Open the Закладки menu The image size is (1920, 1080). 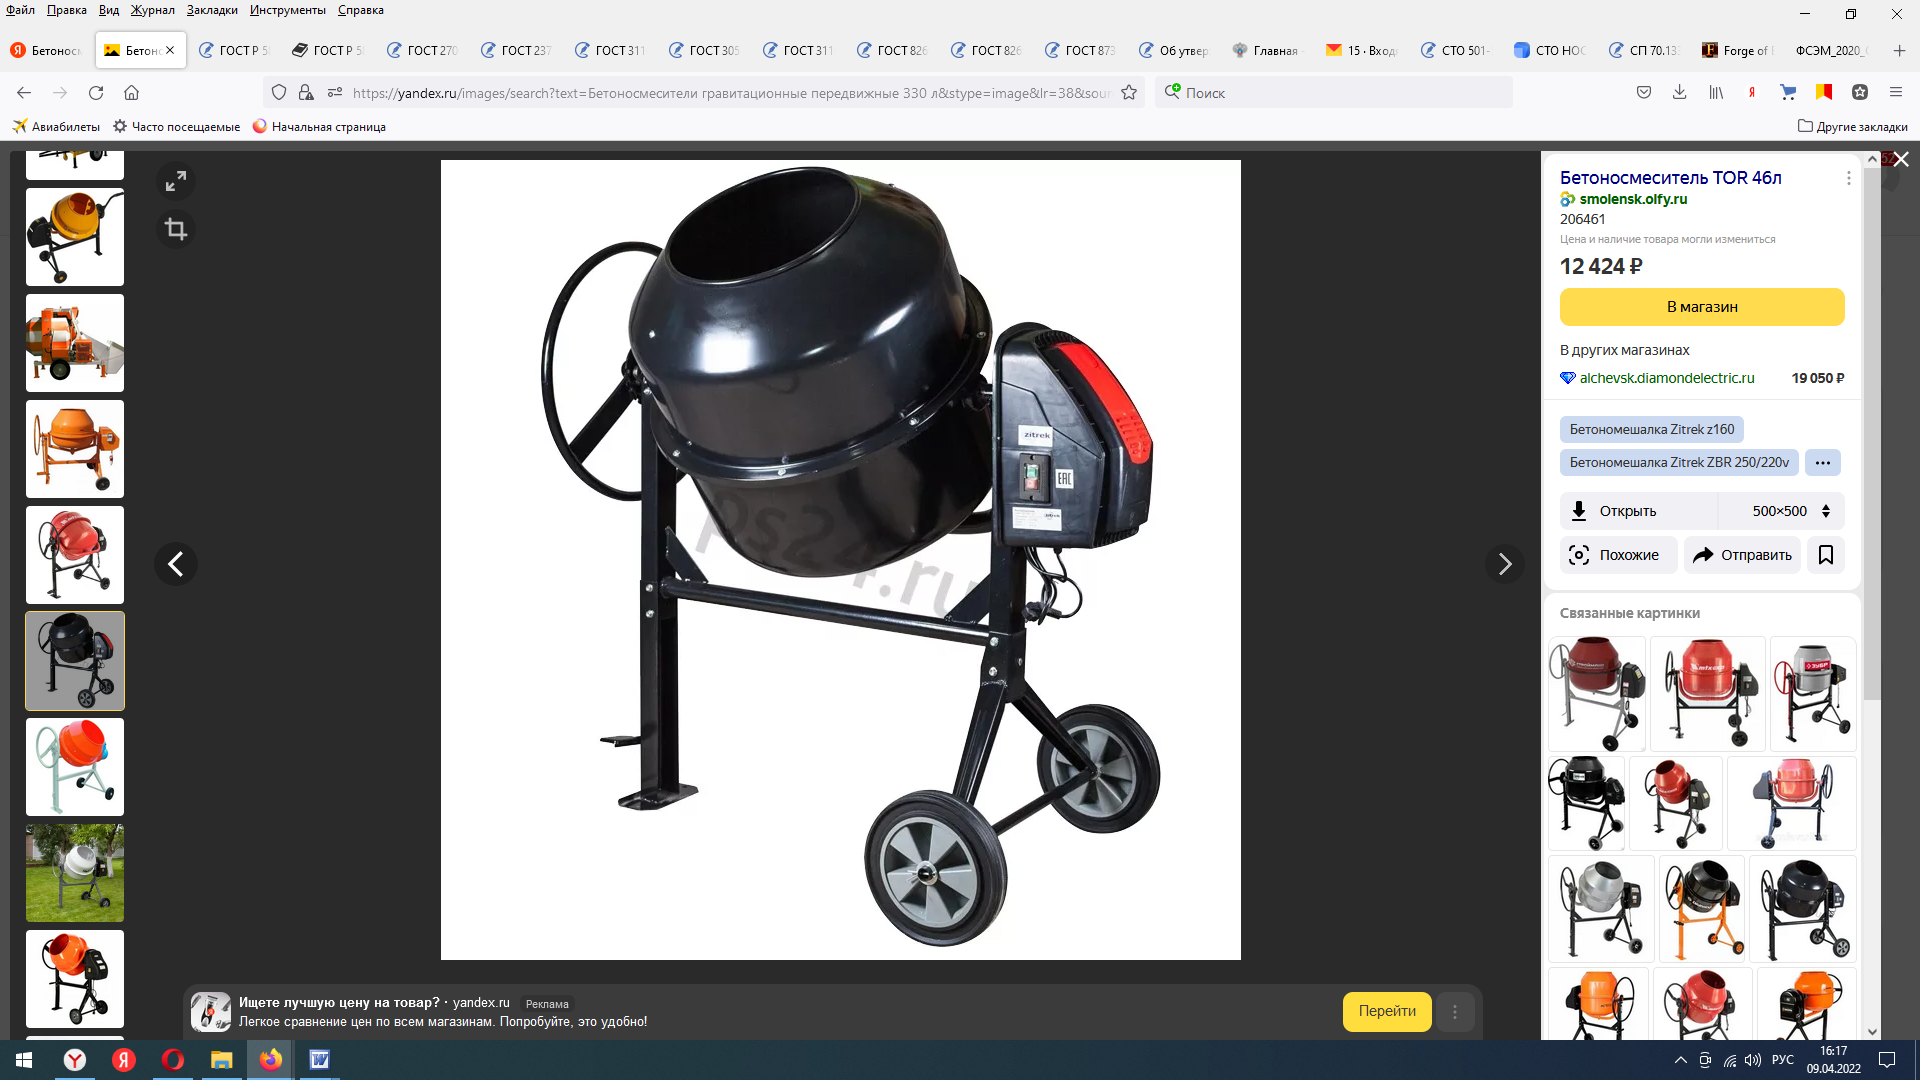[x=212, y=10]
